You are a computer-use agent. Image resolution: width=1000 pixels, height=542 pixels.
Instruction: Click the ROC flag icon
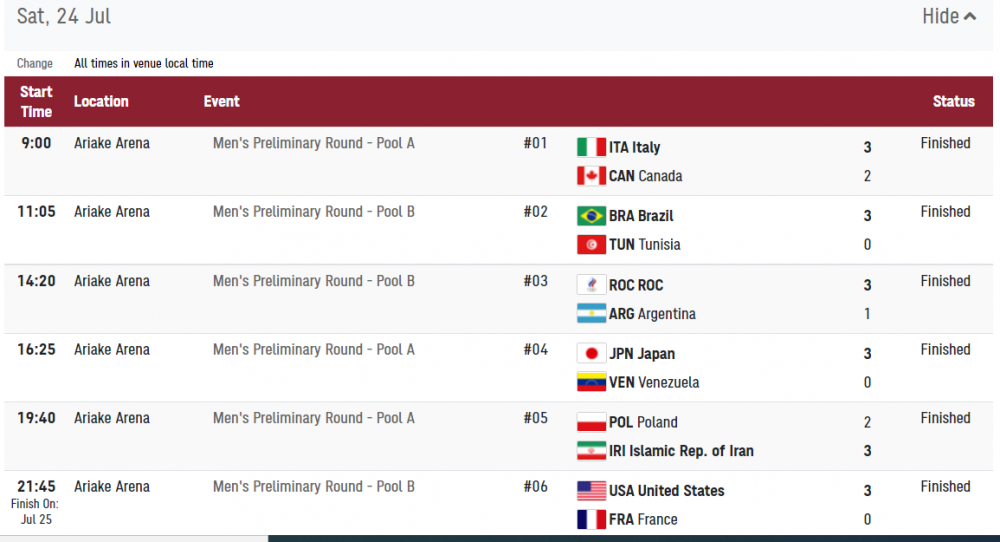tap(591, 285)
